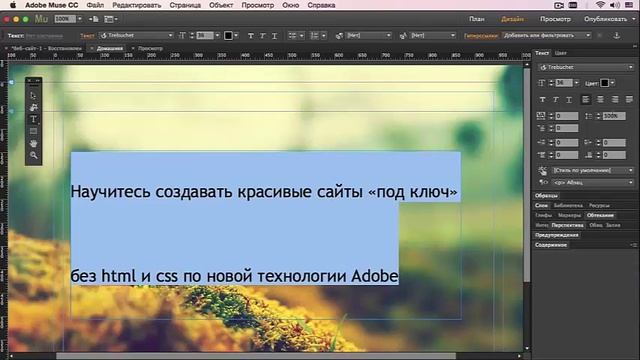640x360 pixels.
Task: Open the zoom level dropdown arrow
Action: pyautogui.click(x=80, y=19)
